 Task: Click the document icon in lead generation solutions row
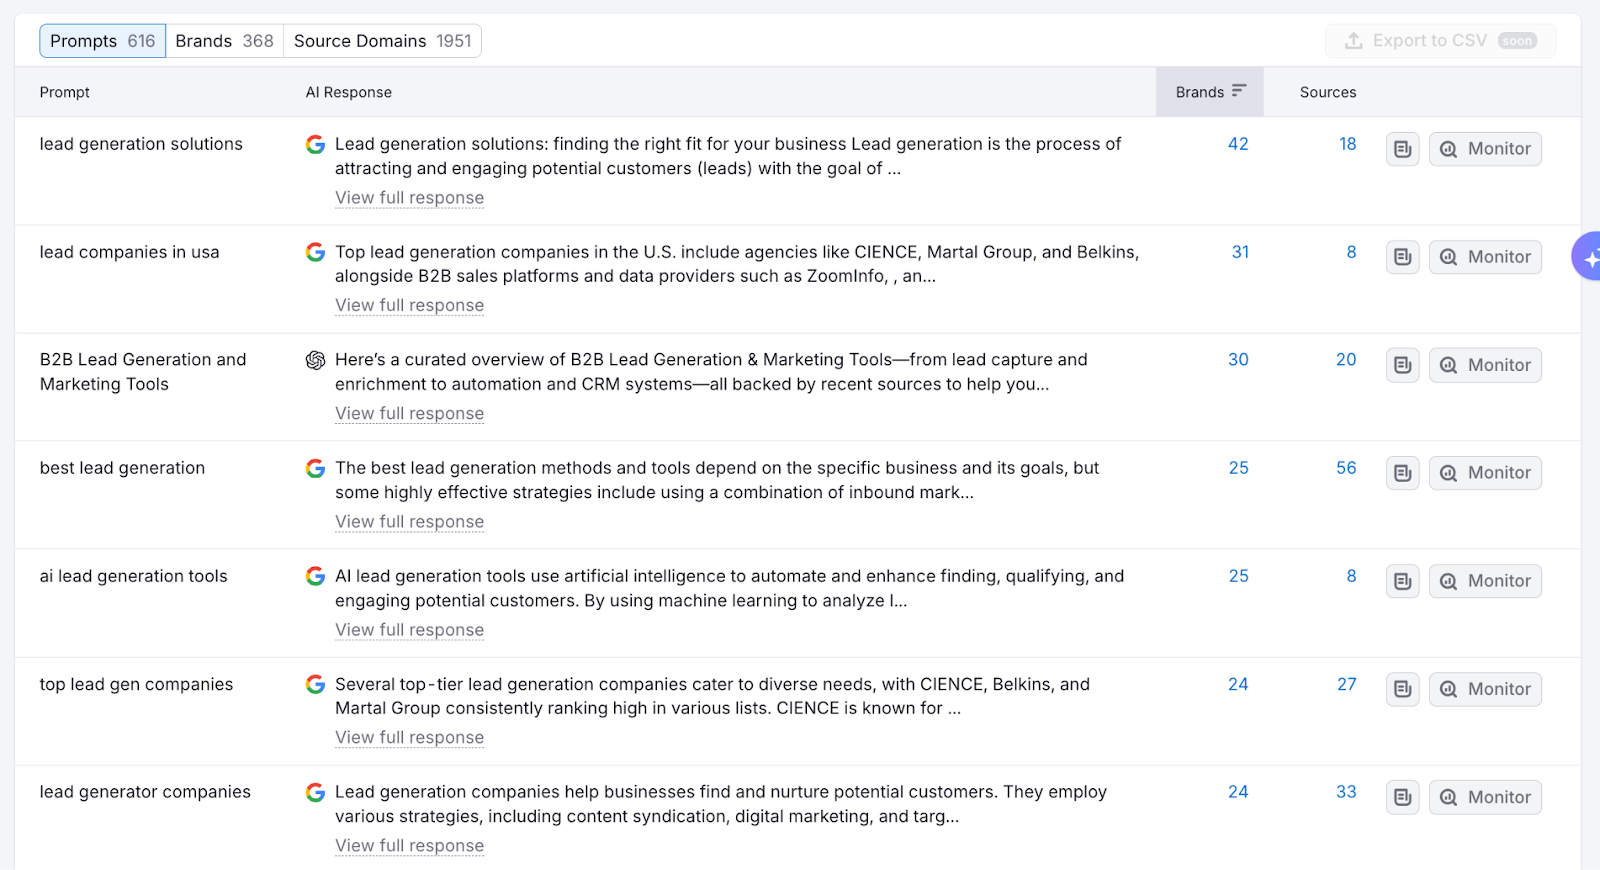(1402, 149)
